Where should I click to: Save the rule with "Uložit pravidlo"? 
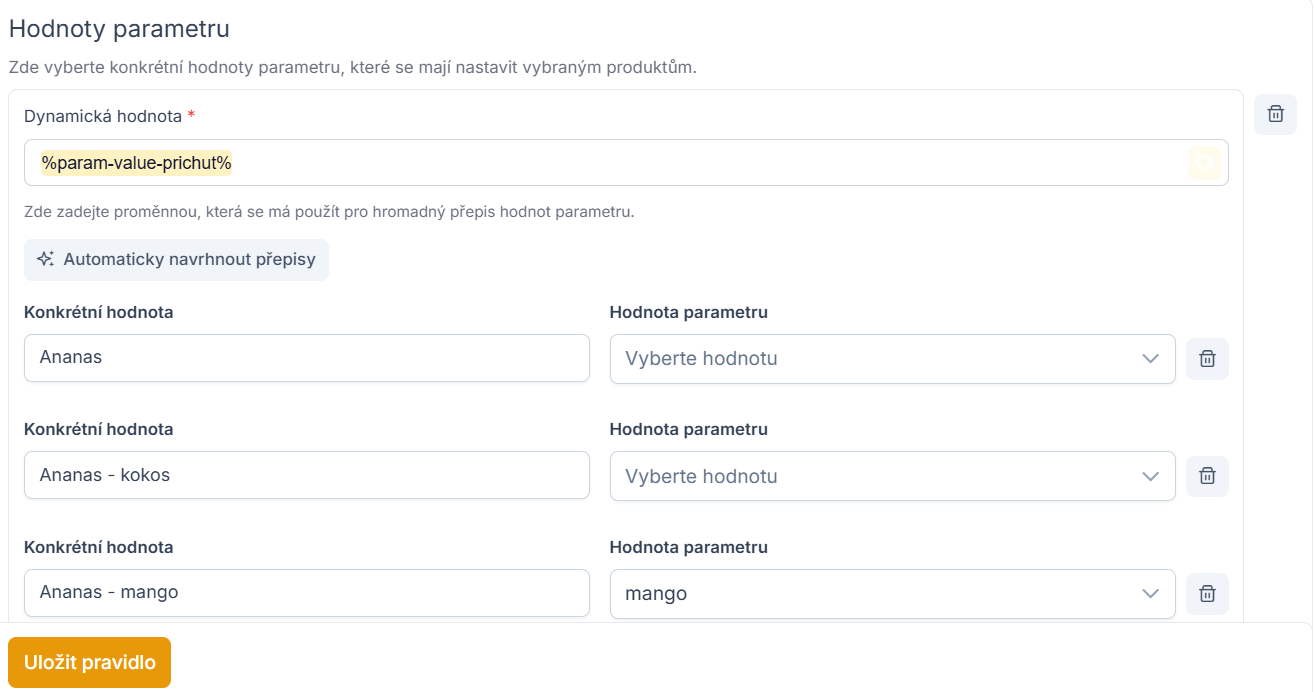(x=90, y=663)
